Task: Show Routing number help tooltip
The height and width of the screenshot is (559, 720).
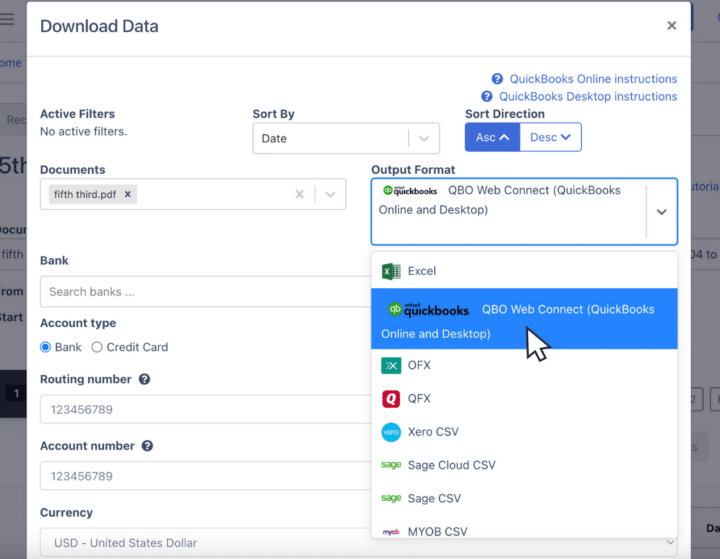Action: point(144,379)
